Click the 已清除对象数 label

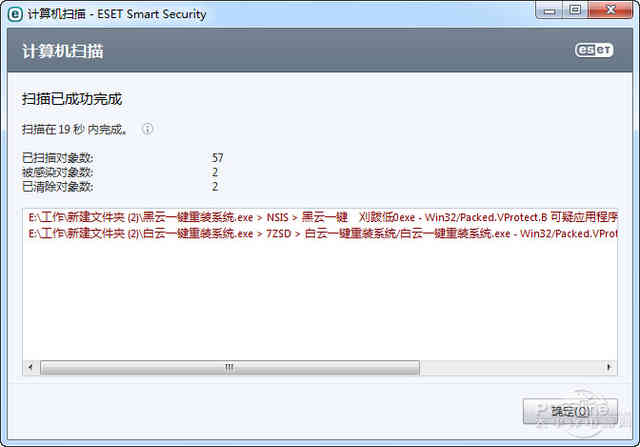[58, 187]
